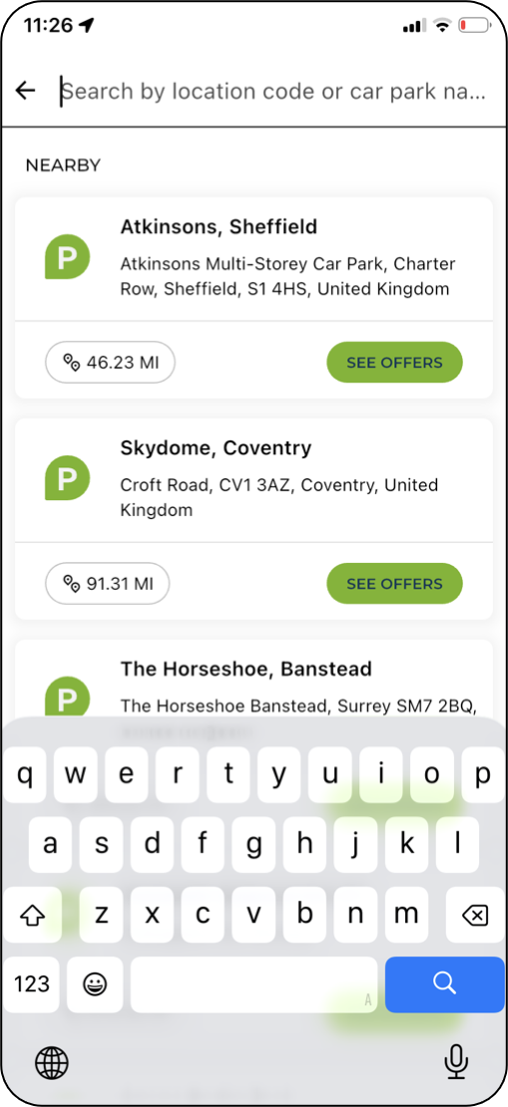Tap the letter q key
Viewport: 508px width, 1107px height.
click(x=25, y=776)
